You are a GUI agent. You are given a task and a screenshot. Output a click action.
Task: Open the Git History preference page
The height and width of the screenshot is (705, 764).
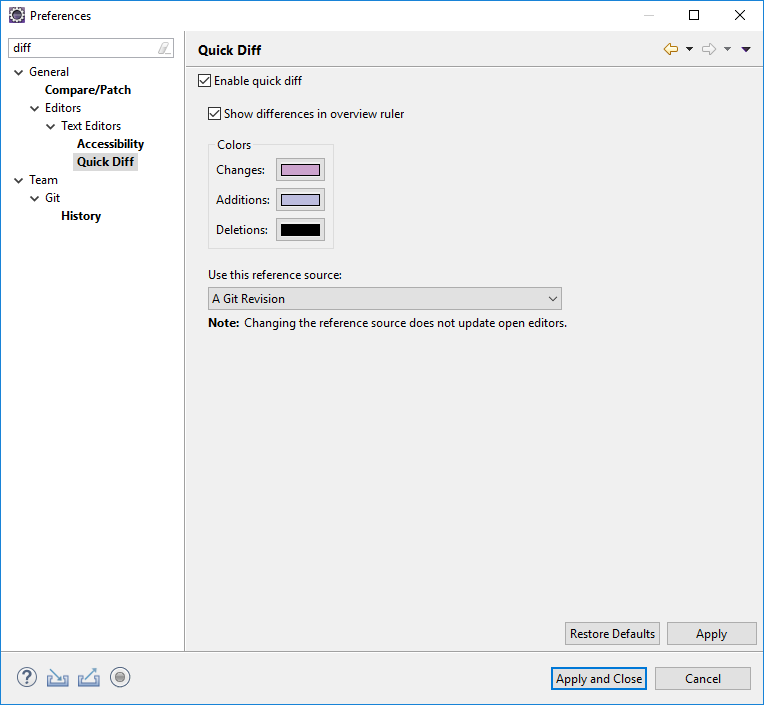click(x=81, y=216)
